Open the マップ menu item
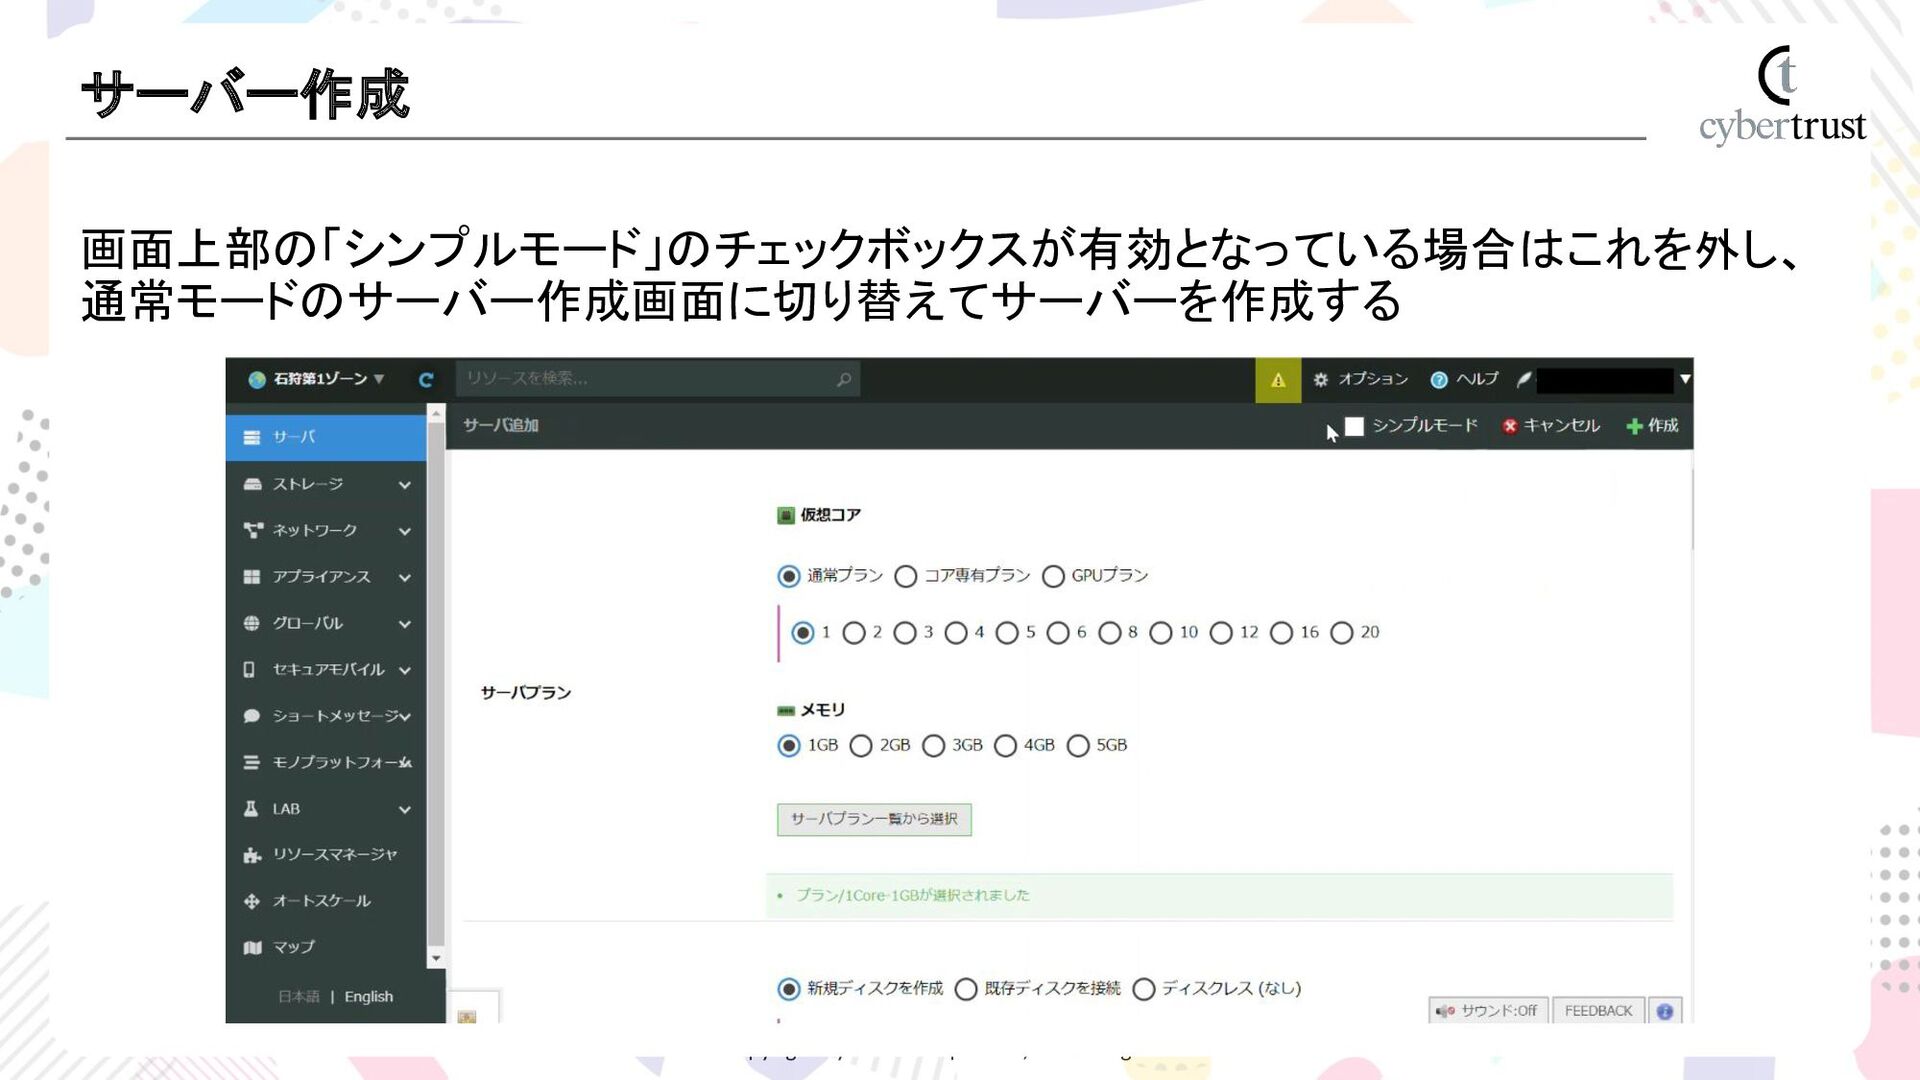1920x1080 pixels. pyautogui.click(x=326, y=947)
